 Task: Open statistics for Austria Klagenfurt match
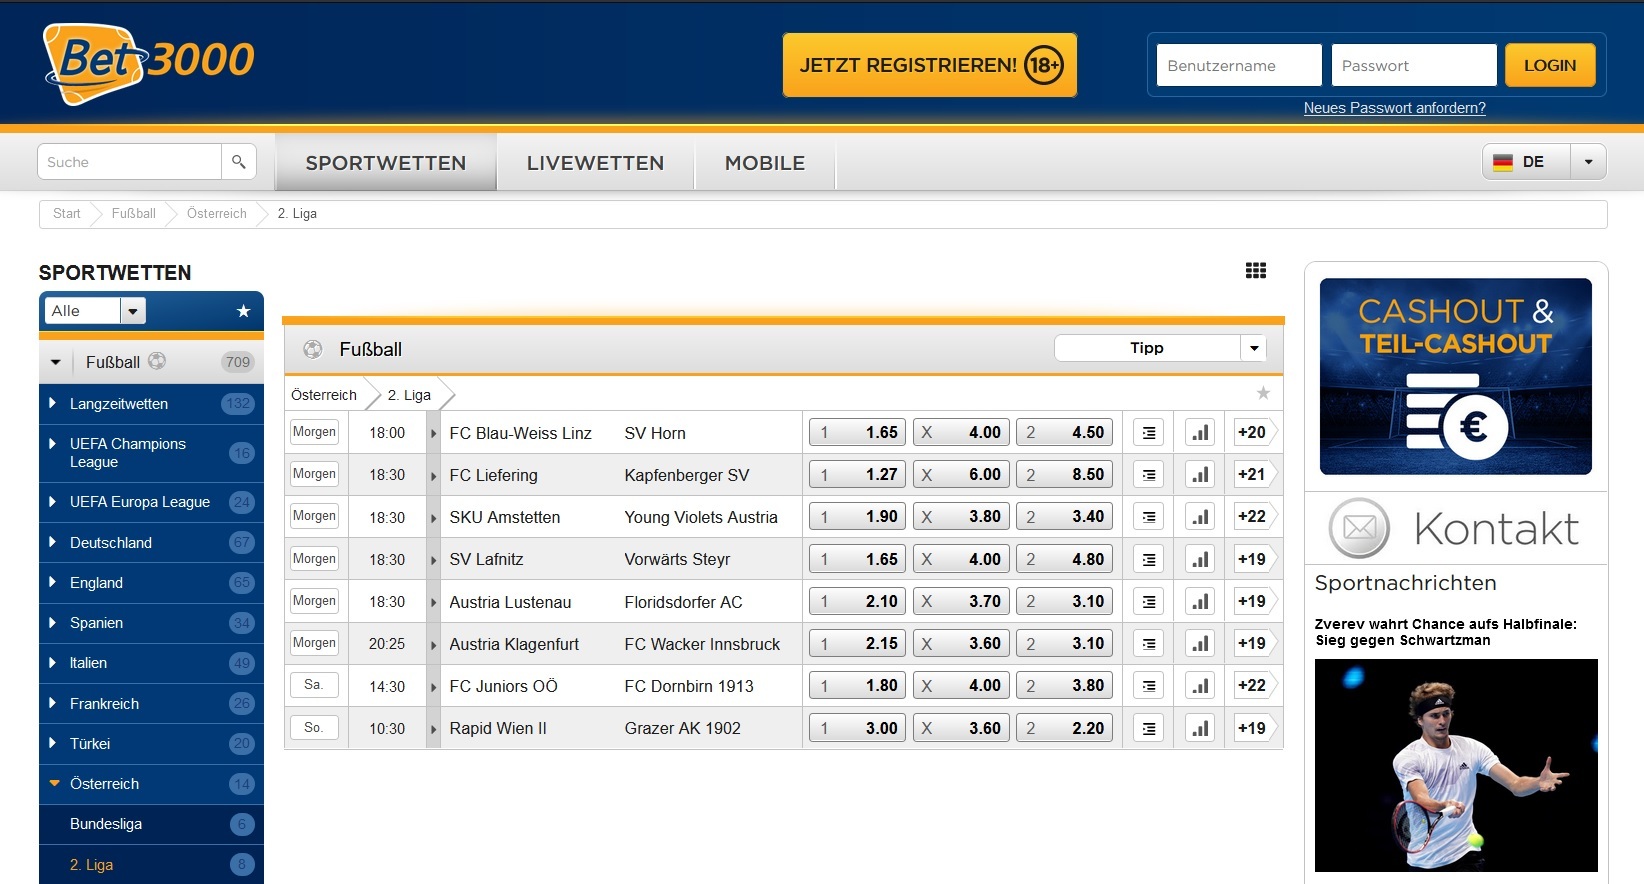(1199, 644)
